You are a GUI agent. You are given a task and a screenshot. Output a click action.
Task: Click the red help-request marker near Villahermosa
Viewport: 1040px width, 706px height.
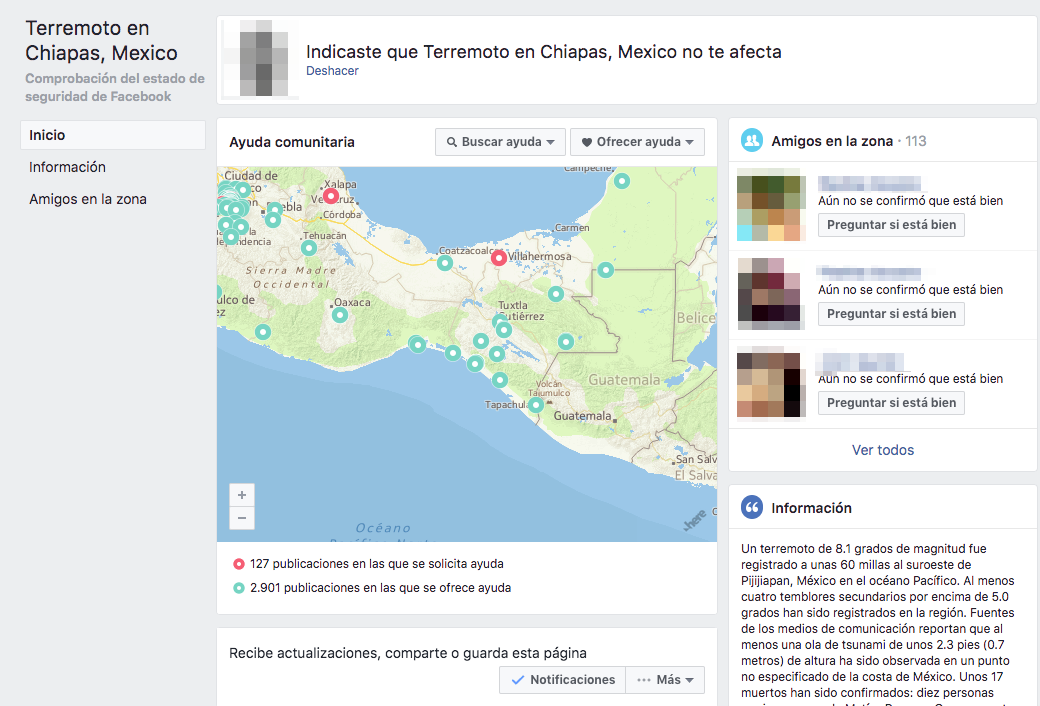[x=499, y=258]
